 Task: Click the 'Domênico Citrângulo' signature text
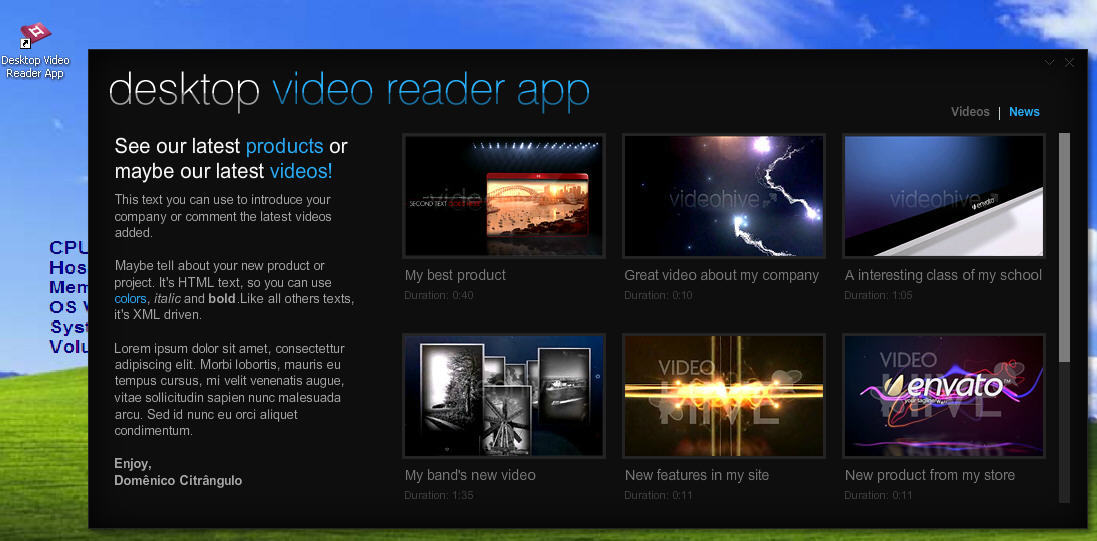point(178,481)
